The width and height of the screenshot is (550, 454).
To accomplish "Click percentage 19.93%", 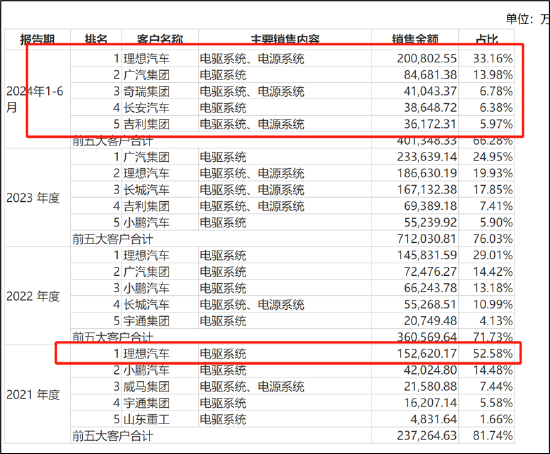I will (x=493, y=173).
